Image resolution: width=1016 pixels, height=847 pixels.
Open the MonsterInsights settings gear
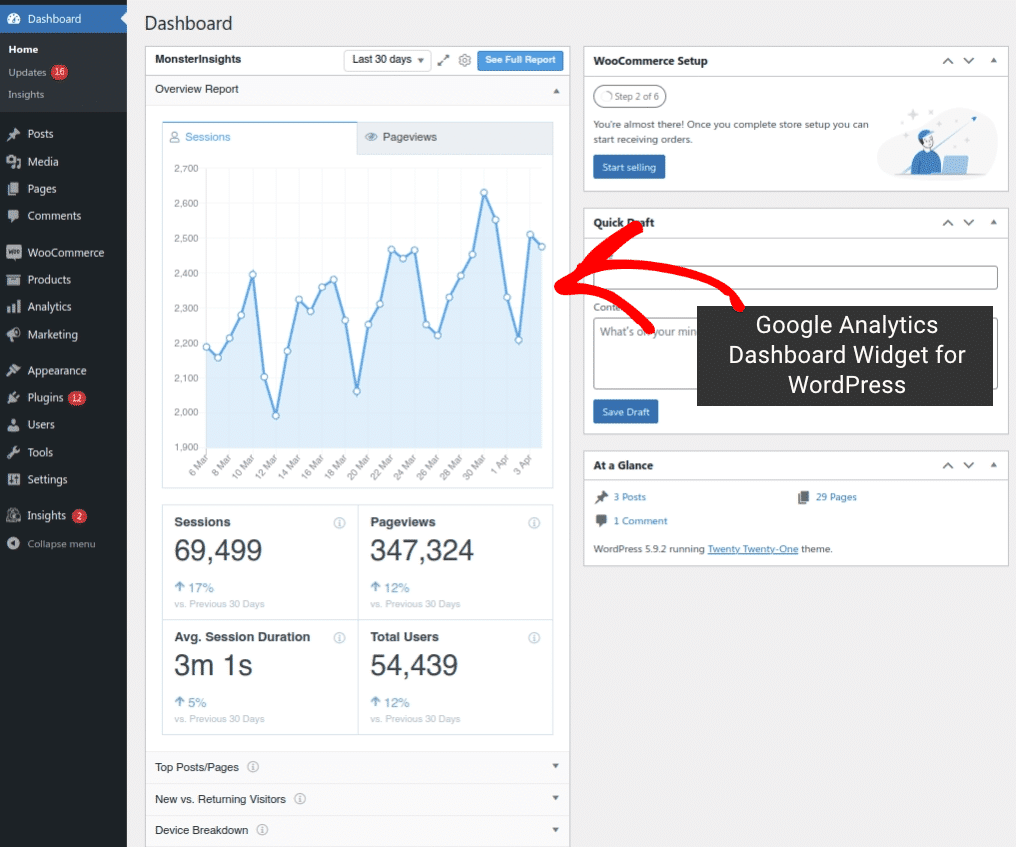click(464, 60)
